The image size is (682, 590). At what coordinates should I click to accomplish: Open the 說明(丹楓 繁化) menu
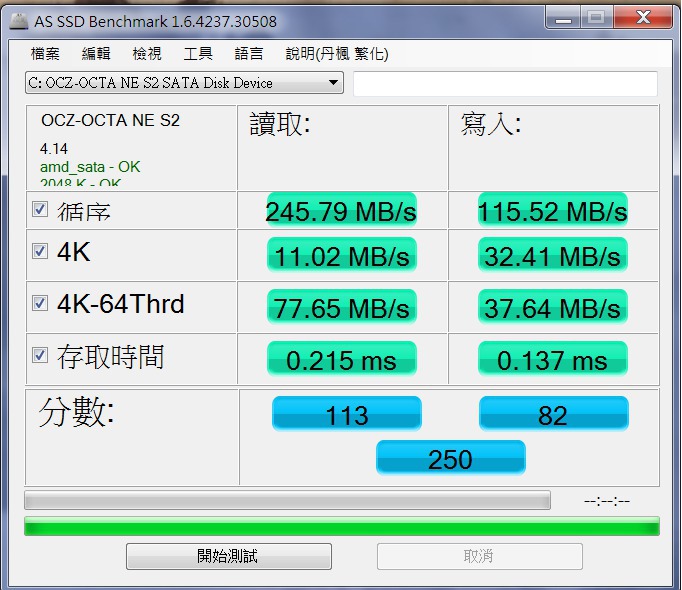coord(337,54)
